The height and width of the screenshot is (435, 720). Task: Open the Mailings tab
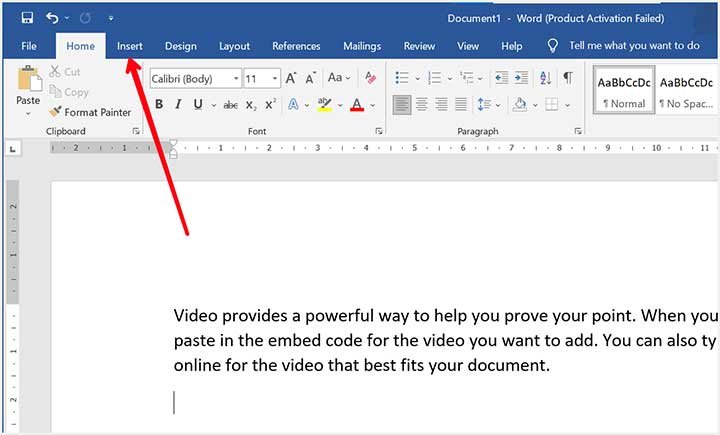pos(362,46)
